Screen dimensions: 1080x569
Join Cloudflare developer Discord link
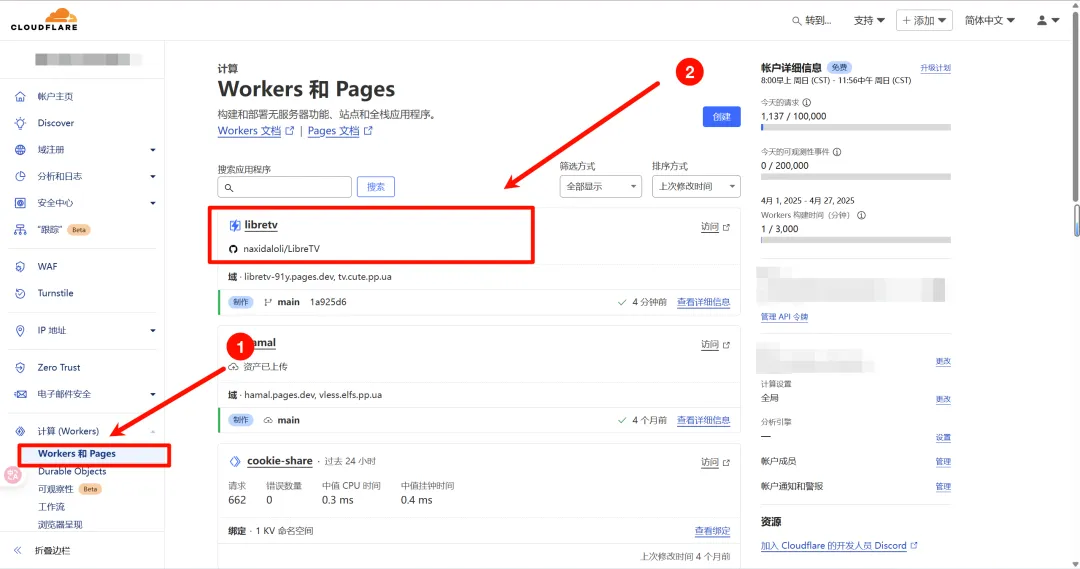(x=839, y=546)
